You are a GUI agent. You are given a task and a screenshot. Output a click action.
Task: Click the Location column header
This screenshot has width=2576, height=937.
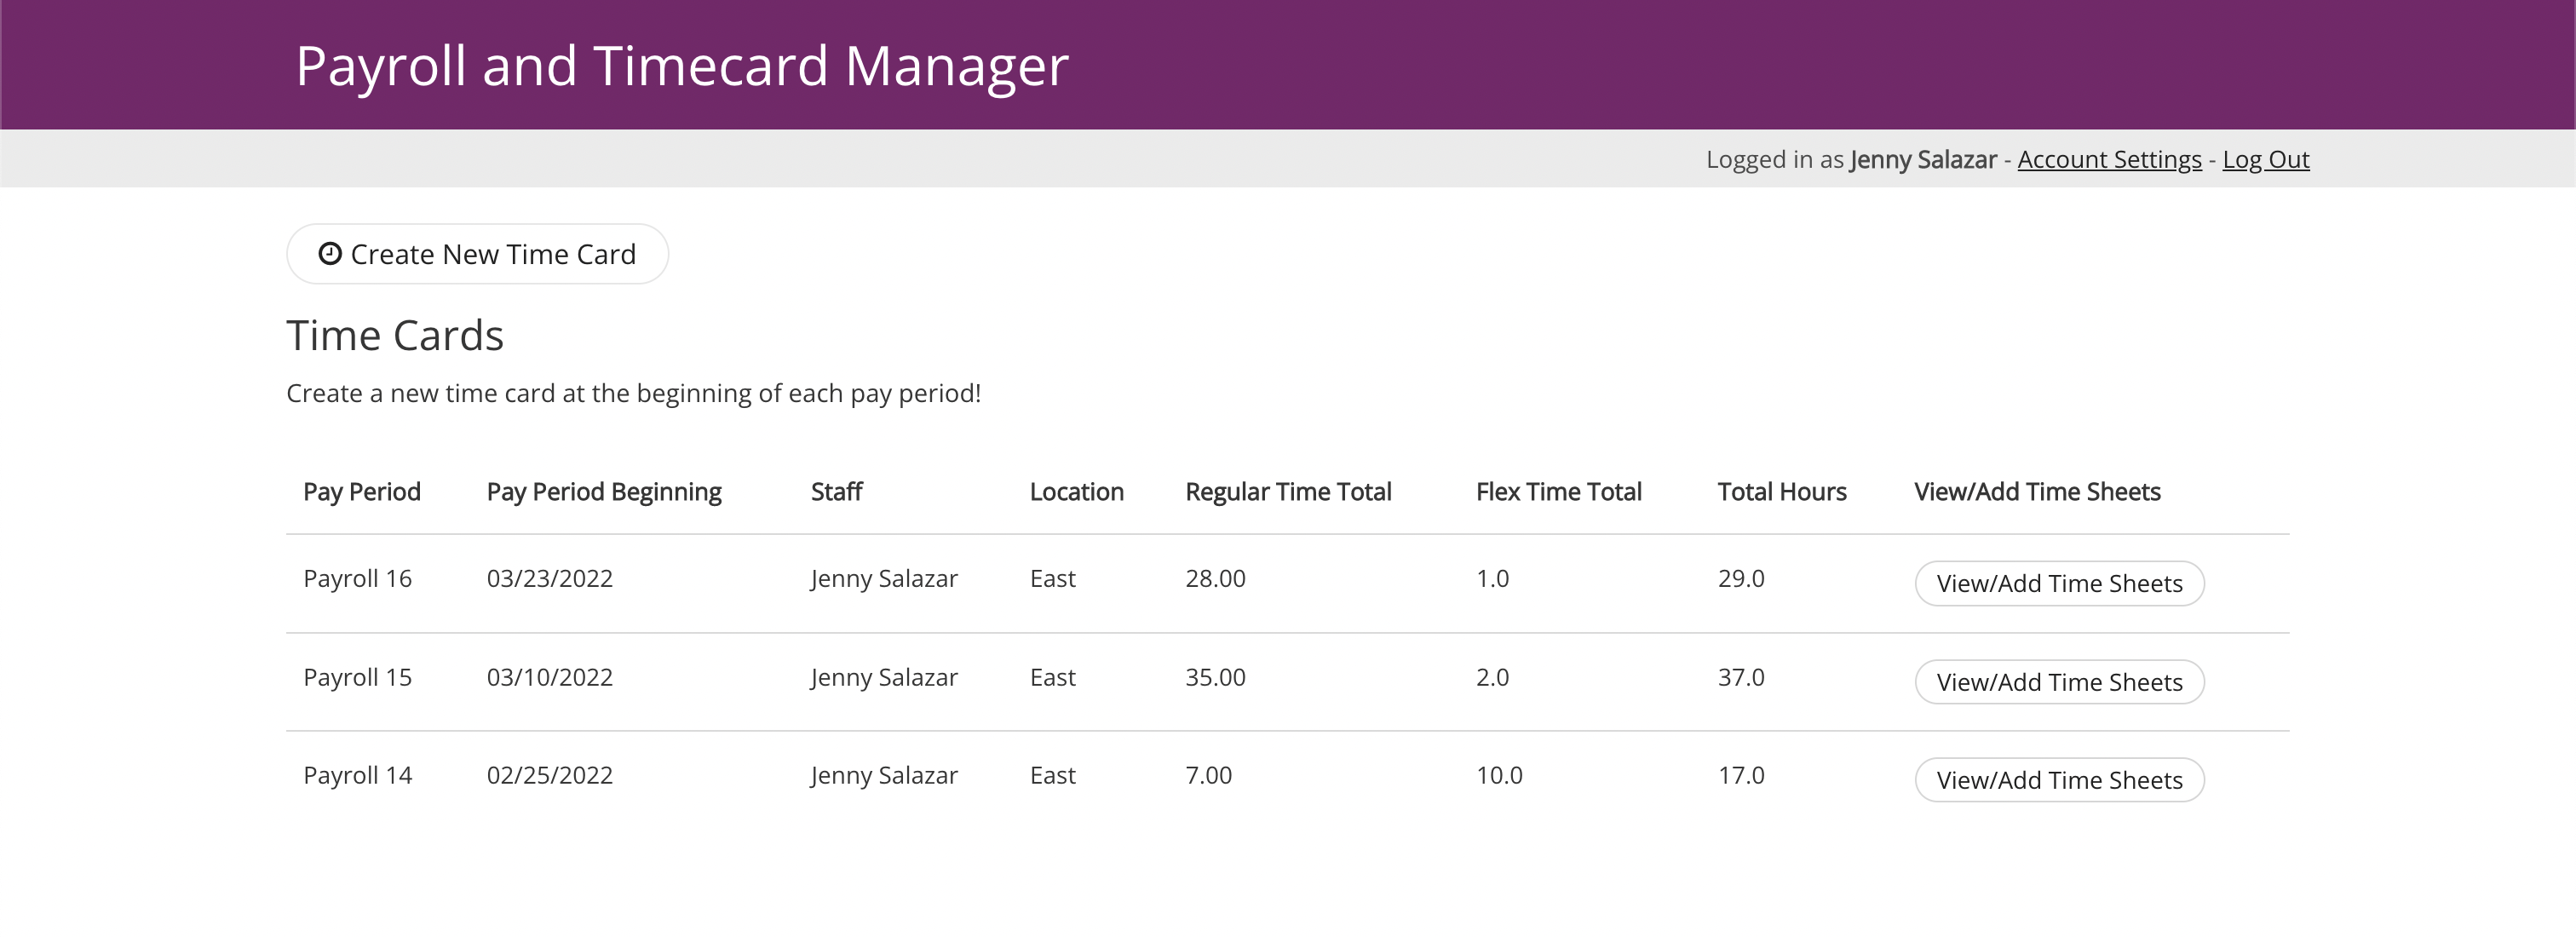pos(1076,492)
